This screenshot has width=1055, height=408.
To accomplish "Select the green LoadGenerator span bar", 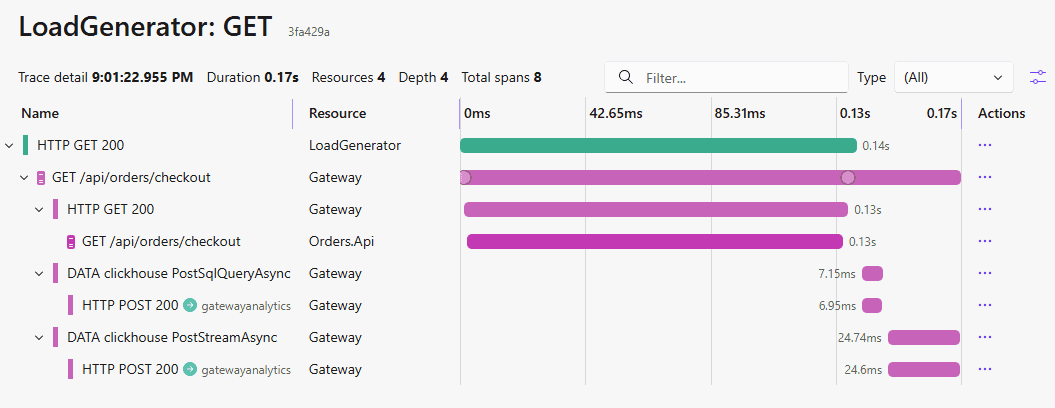I will pos(658,145).
